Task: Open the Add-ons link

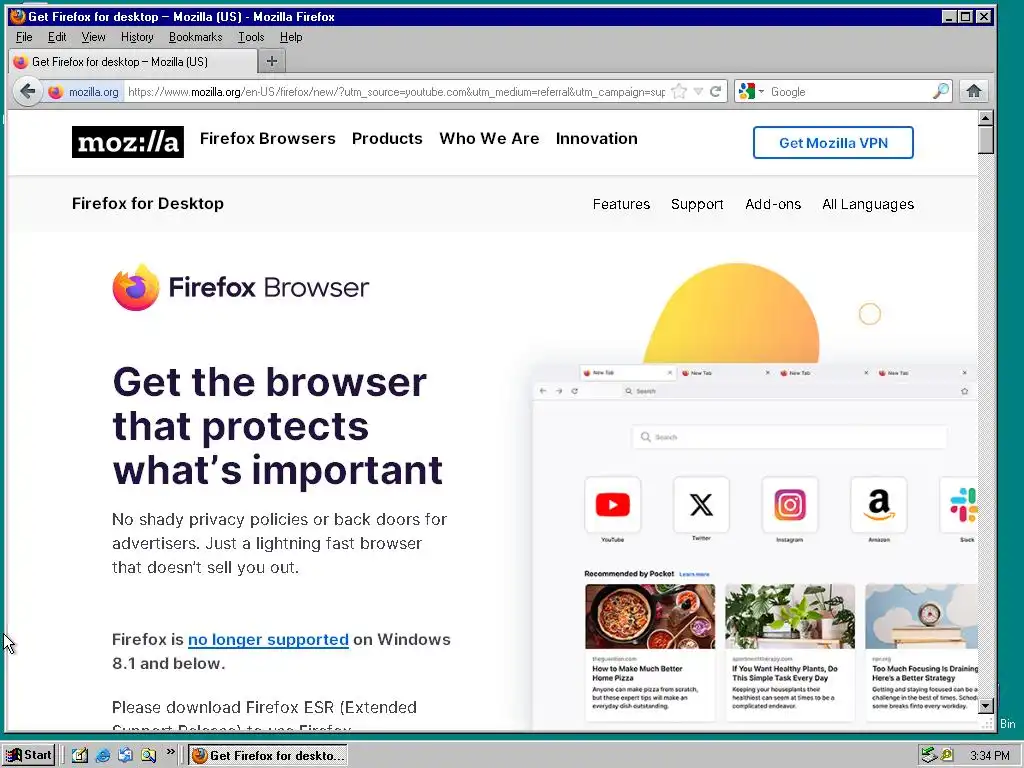Action: (x=773, y=204)
